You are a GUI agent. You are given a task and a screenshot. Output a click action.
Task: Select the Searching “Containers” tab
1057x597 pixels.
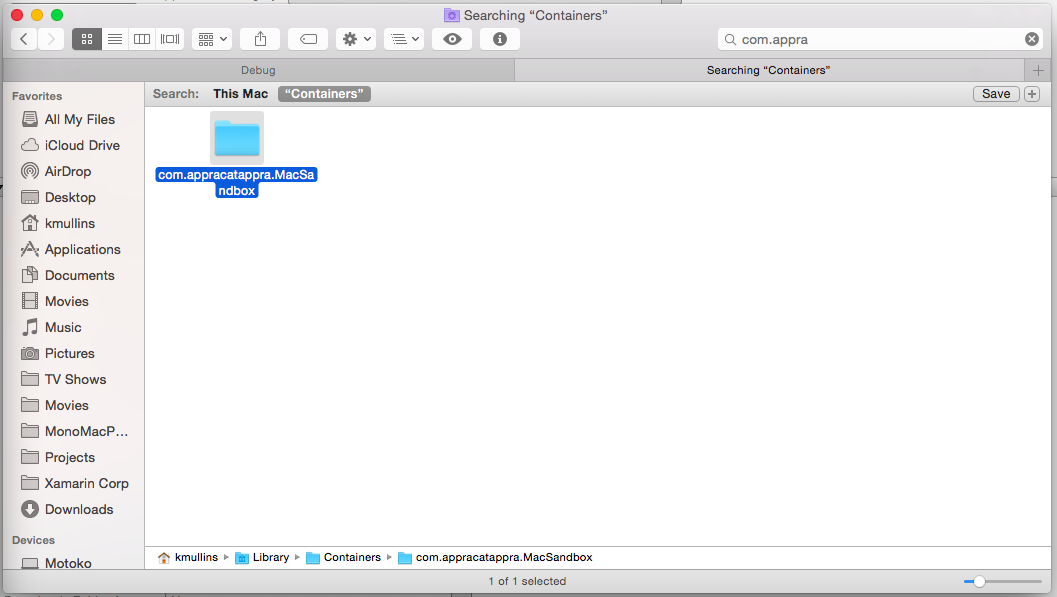click(x=768, y=70)
